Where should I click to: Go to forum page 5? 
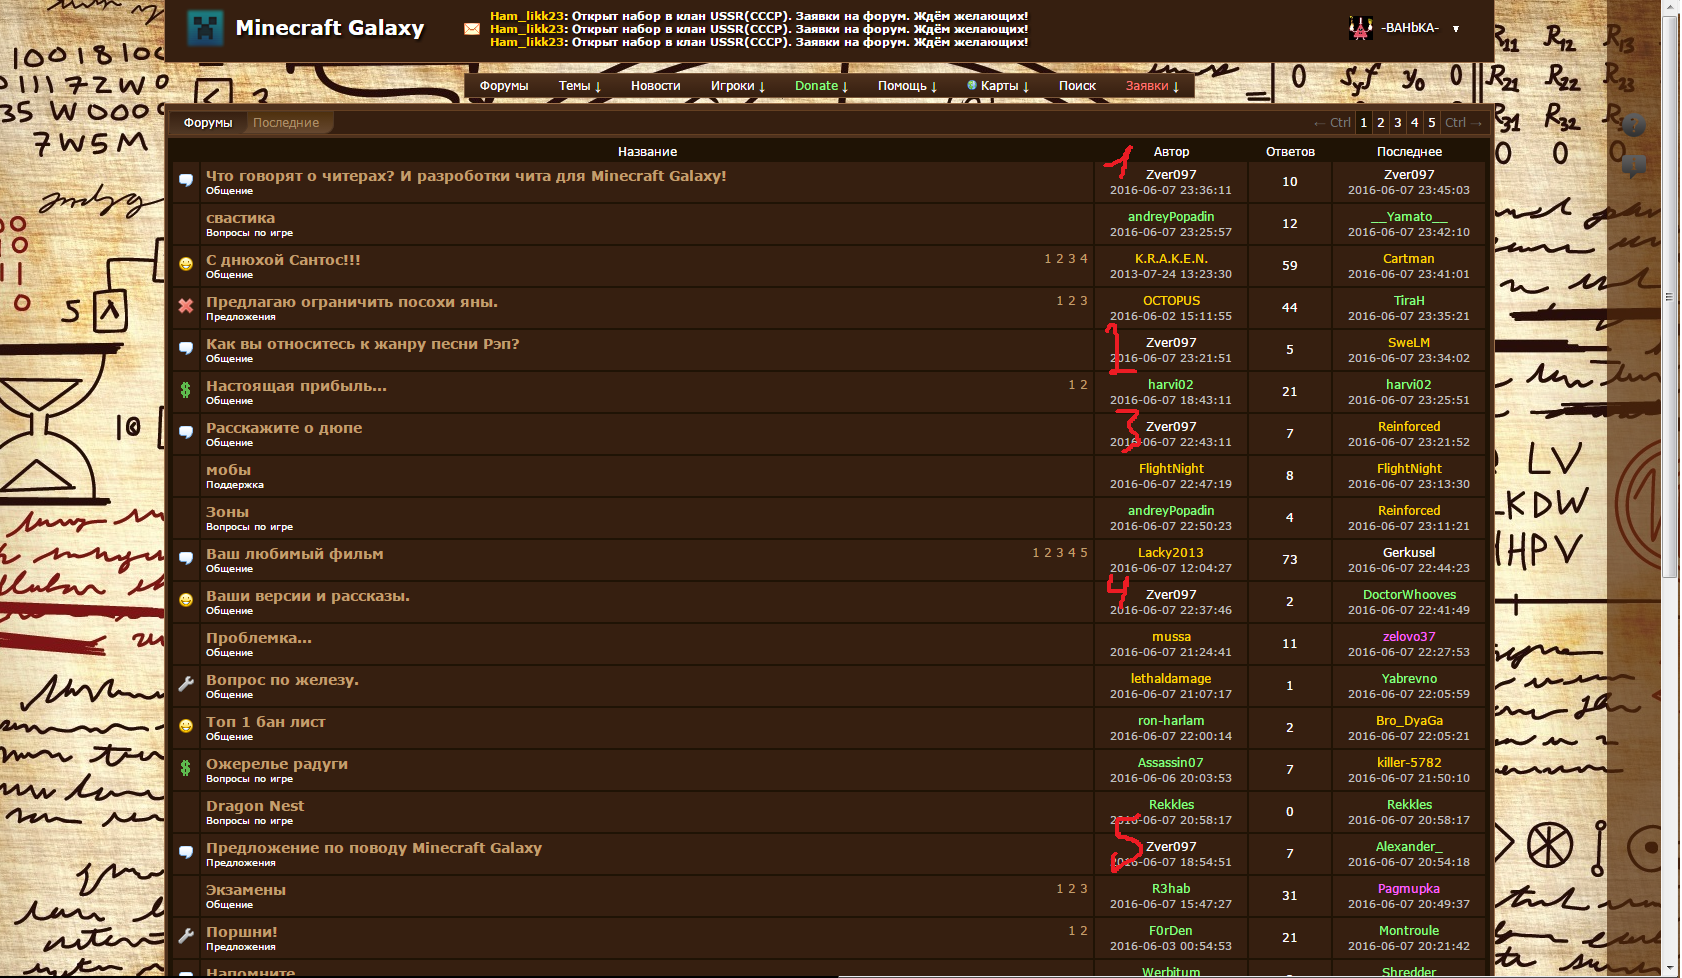coord(1432,123)
